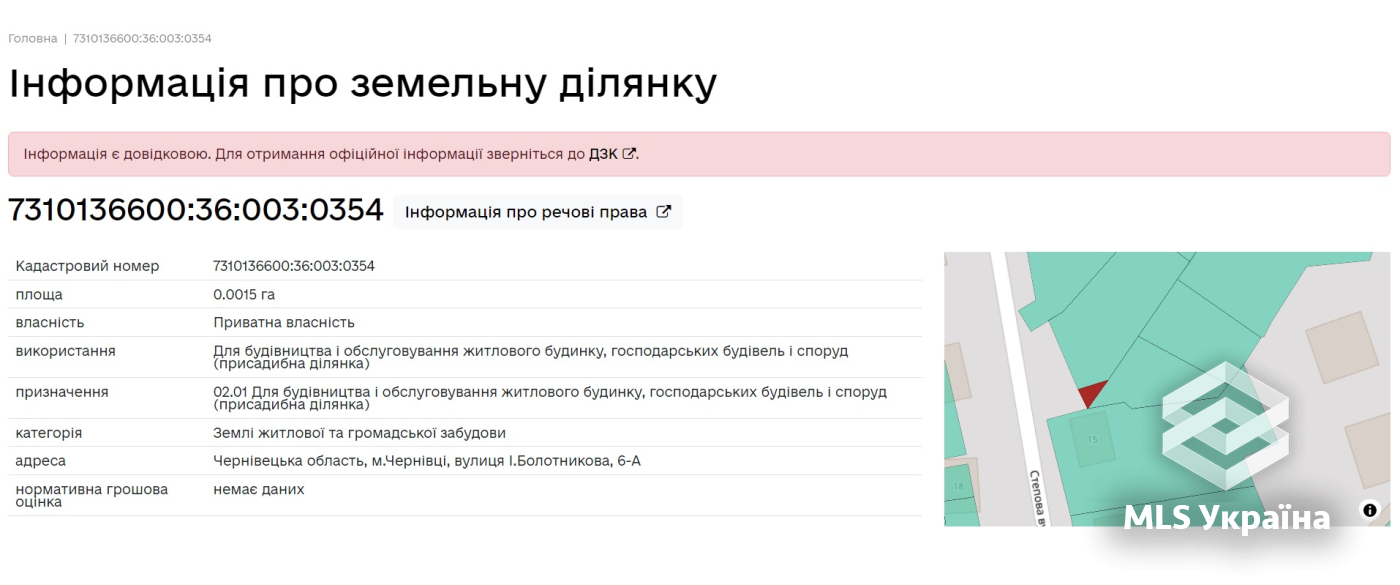This screenshot has width=1400, height=585.
Task: Click the адреса row label
Action: click(41, 461)
